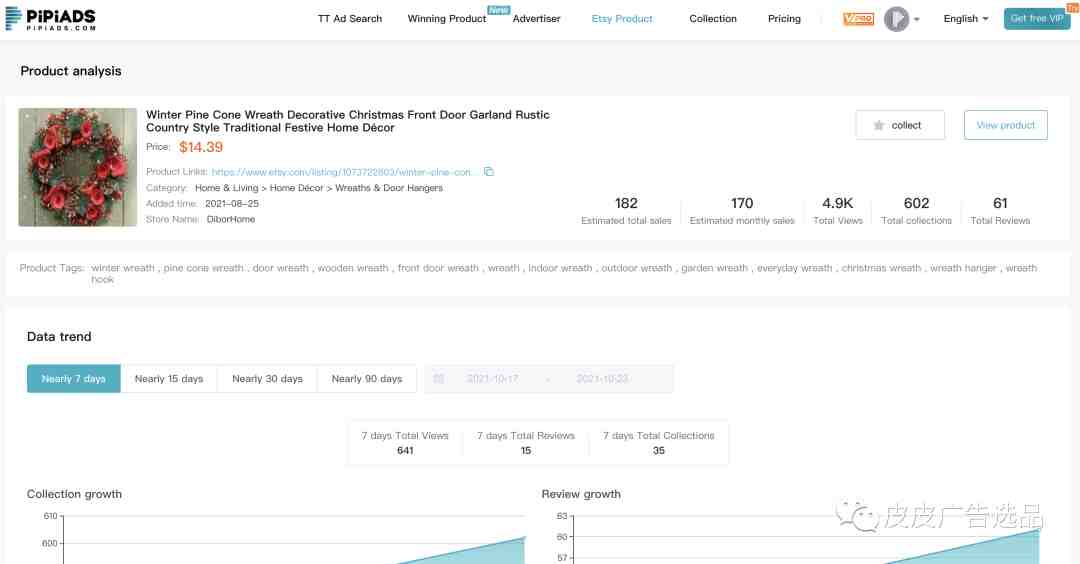Screen dimensions: 1080x564
Task: Click 7 days Total Views 641
Action: click(x=405, y=443)
